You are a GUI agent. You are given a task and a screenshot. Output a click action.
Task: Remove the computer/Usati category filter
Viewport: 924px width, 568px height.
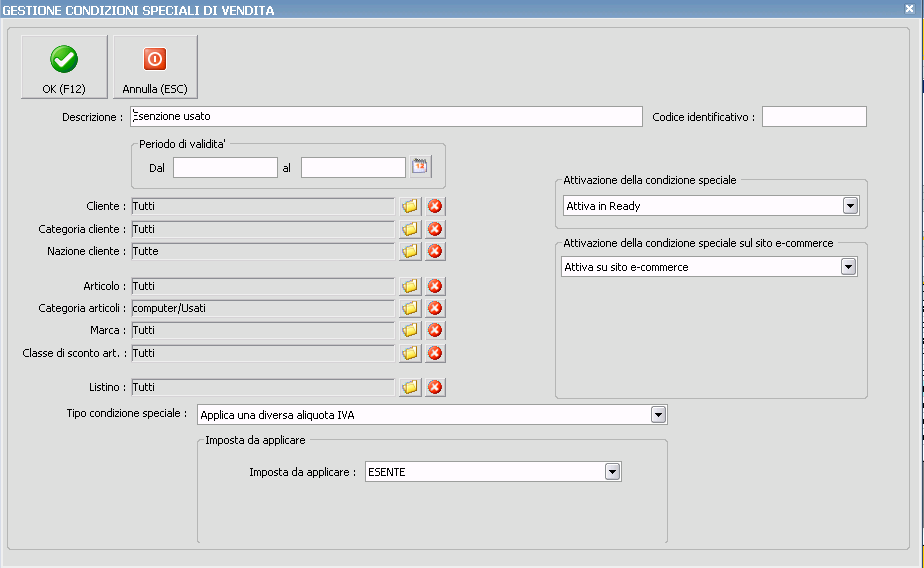pyautogui.click(x=435, y=308)
